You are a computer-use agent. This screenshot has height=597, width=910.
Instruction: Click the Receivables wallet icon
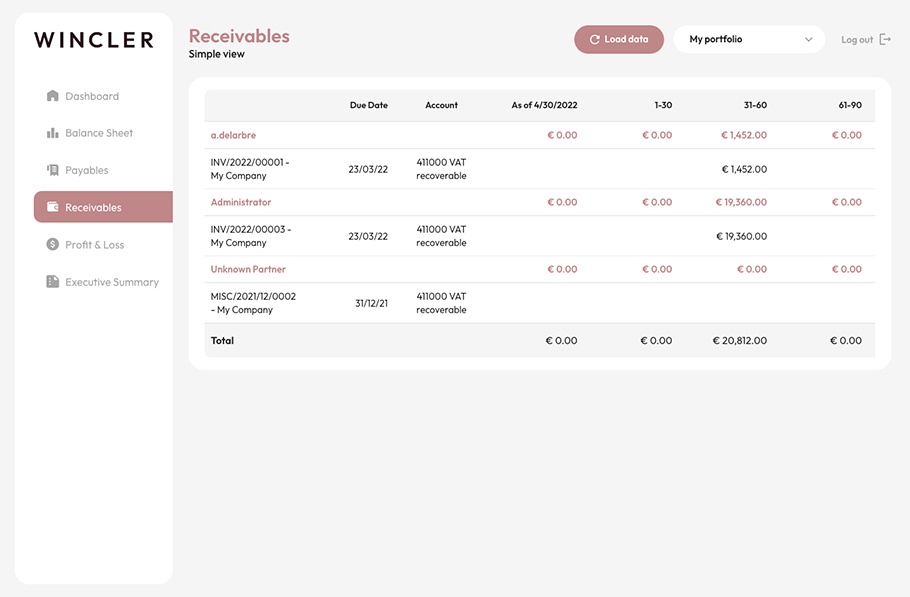(52, 207)
